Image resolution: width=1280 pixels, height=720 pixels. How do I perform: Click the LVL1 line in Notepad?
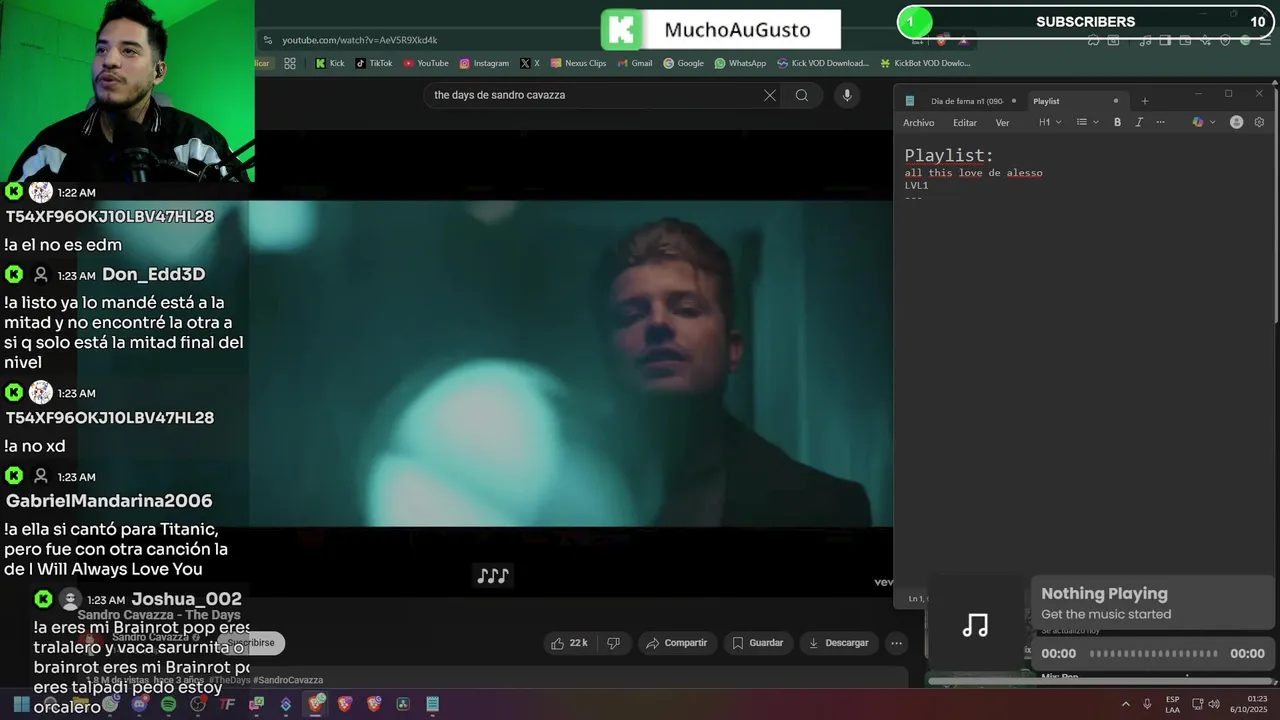[x=916, y=185]
